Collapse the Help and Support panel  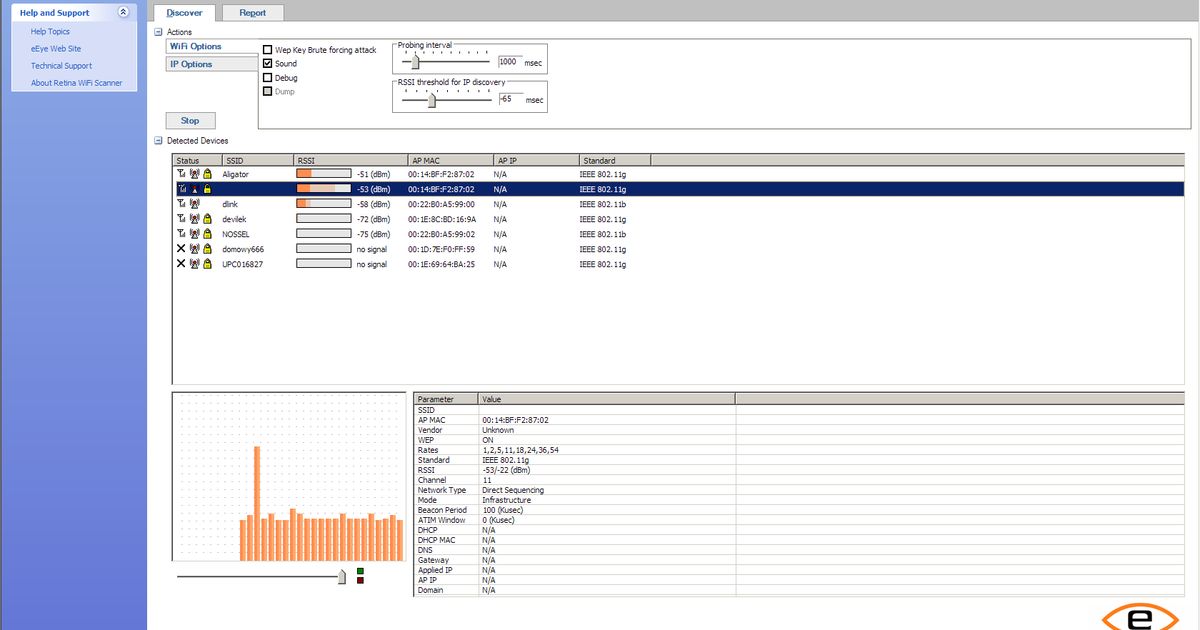tap(125, 12)
